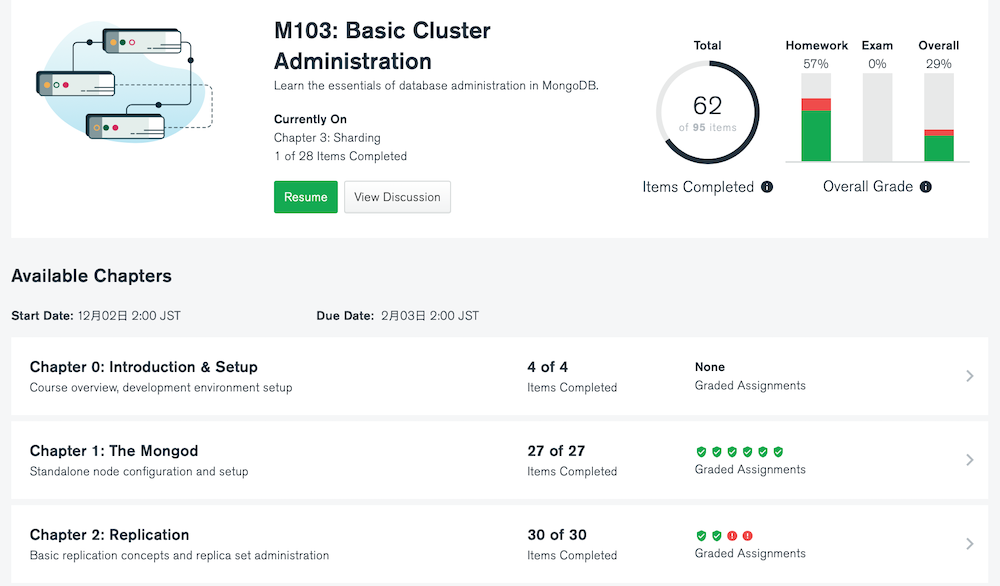
Task: Click first green check in Chapter 1 assignments
Action: (x=702, y=451)
